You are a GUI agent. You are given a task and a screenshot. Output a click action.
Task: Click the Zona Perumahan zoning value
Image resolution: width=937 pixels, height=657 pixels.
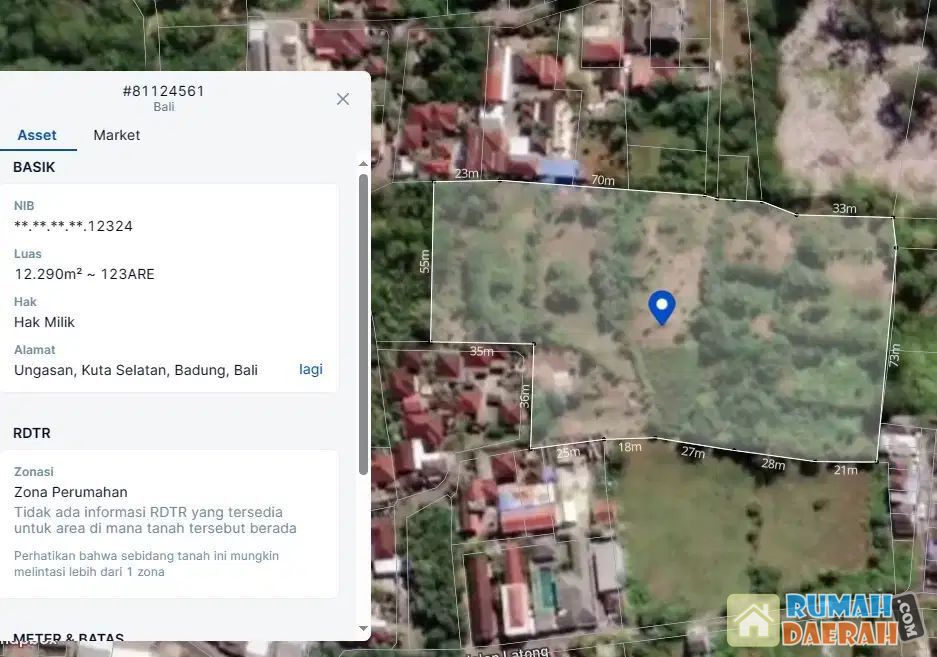71,492
